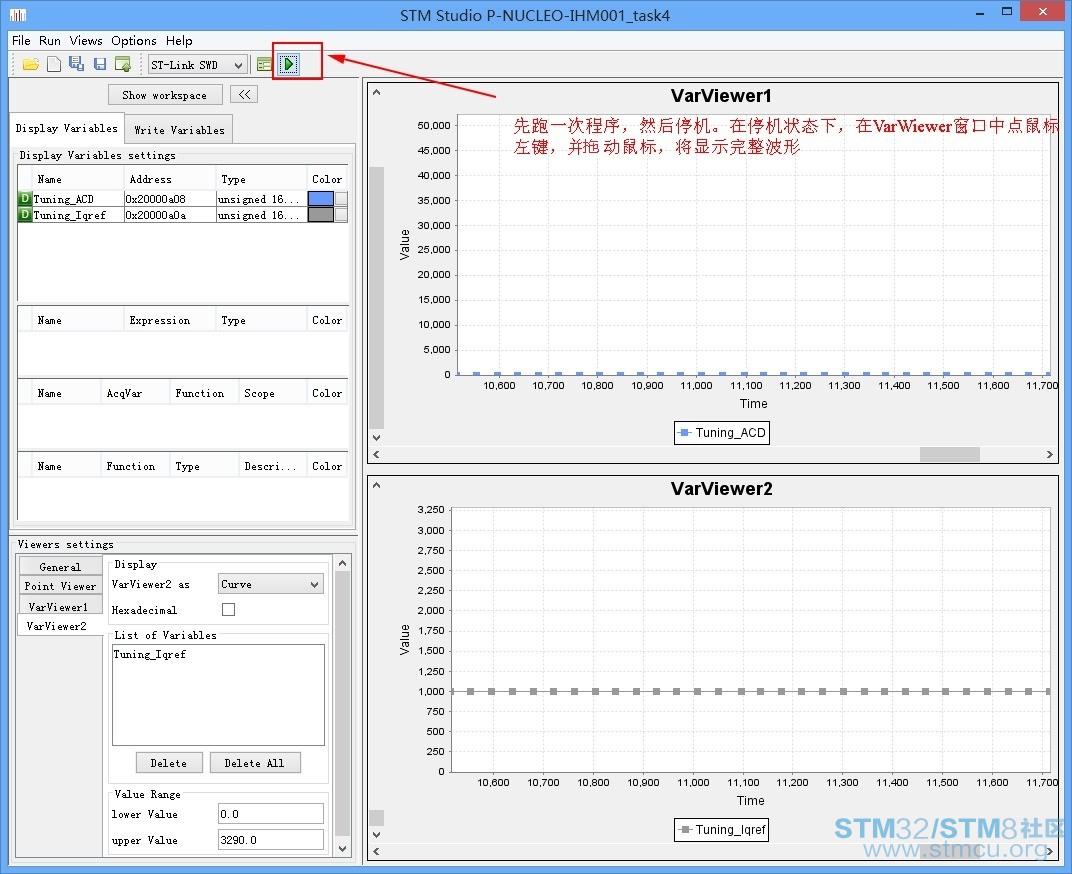Click the down arrow of VarViewer2 vertical scrollbar
Screen dimensions: 1072x874
(376, 834)
